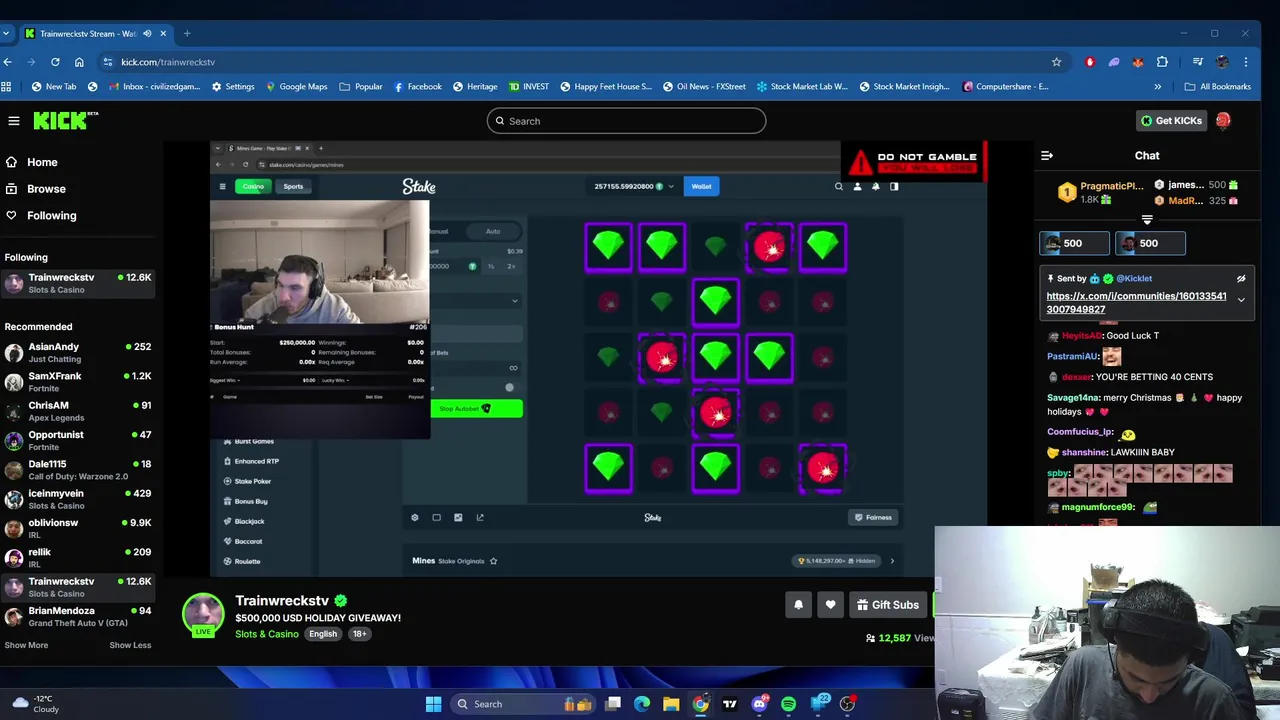Close the Trainwreckstv browser tab

point(162,34)
